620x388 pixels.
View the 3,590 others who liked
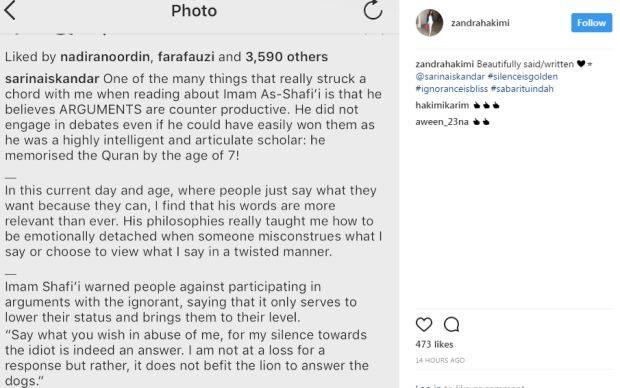pyautogui.click(x=287, y=57)
